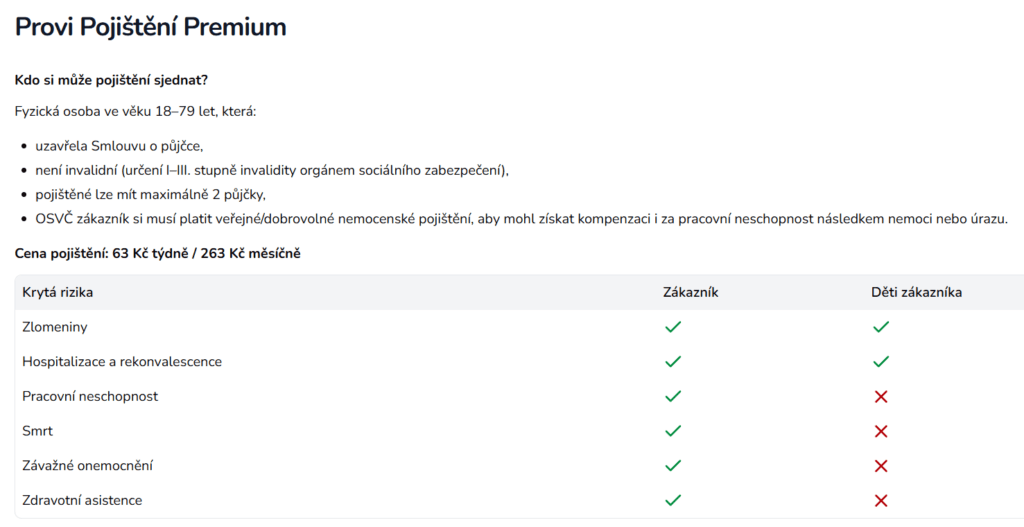Click the Zlomeniny row label
This screenshot has height=527, width=1024.
[56, 327]
